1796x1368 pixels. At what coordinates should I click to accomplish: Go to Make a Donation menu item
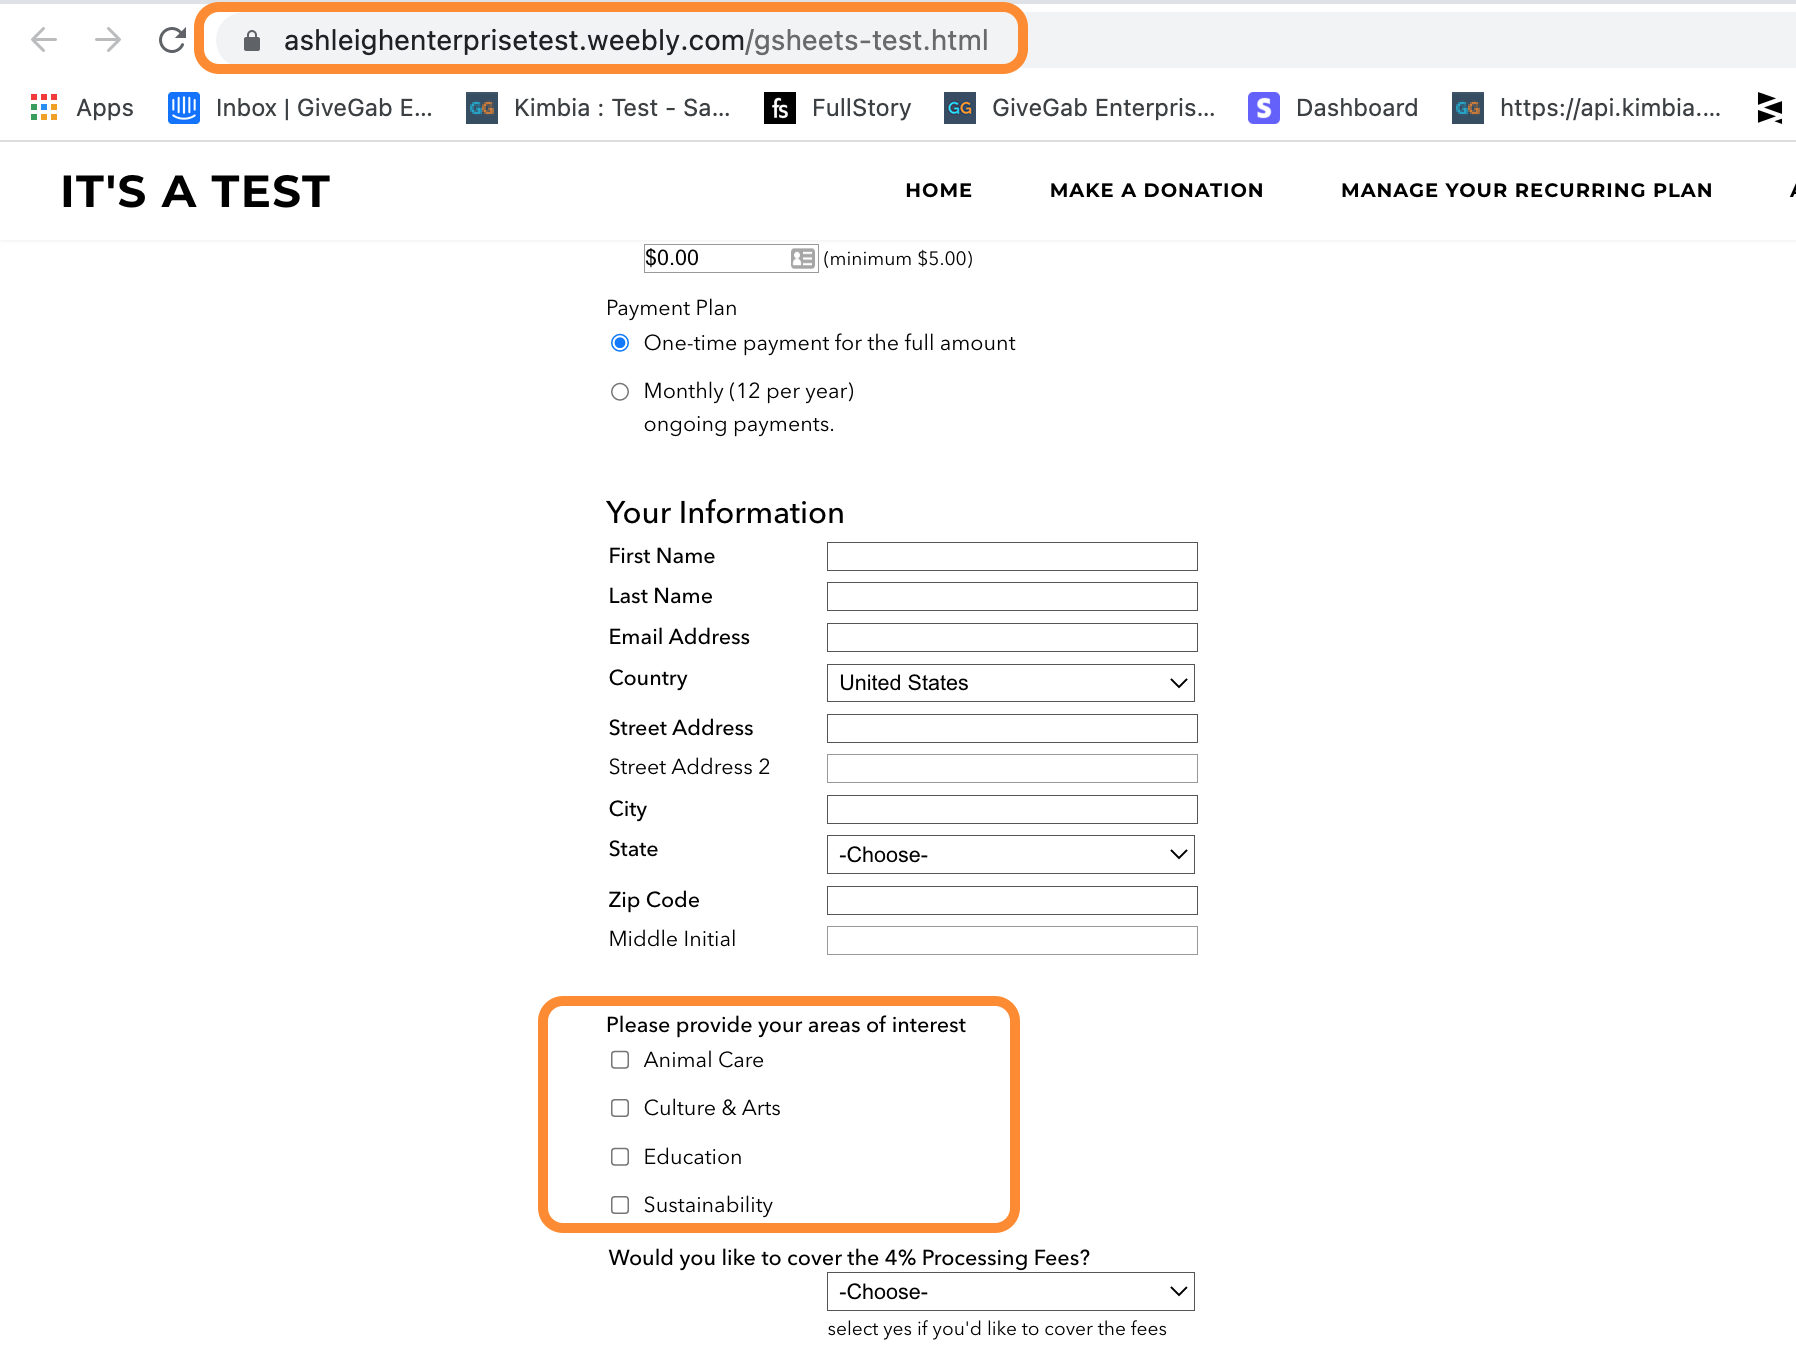1156,190
